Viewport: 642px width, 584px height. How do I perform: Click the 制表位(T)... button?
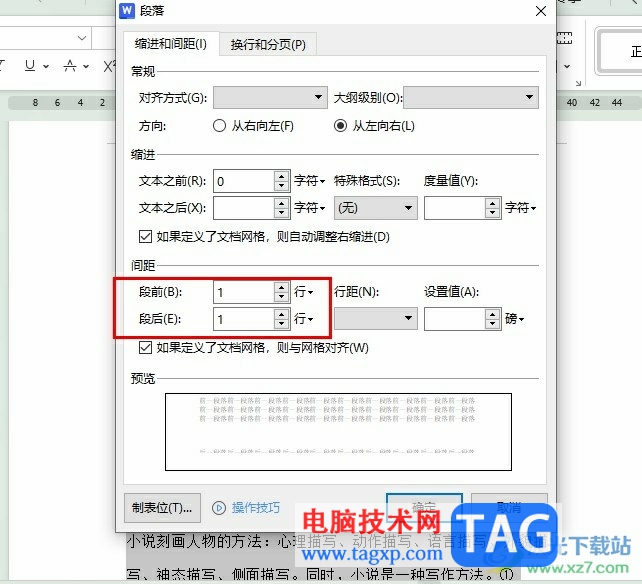162,508
